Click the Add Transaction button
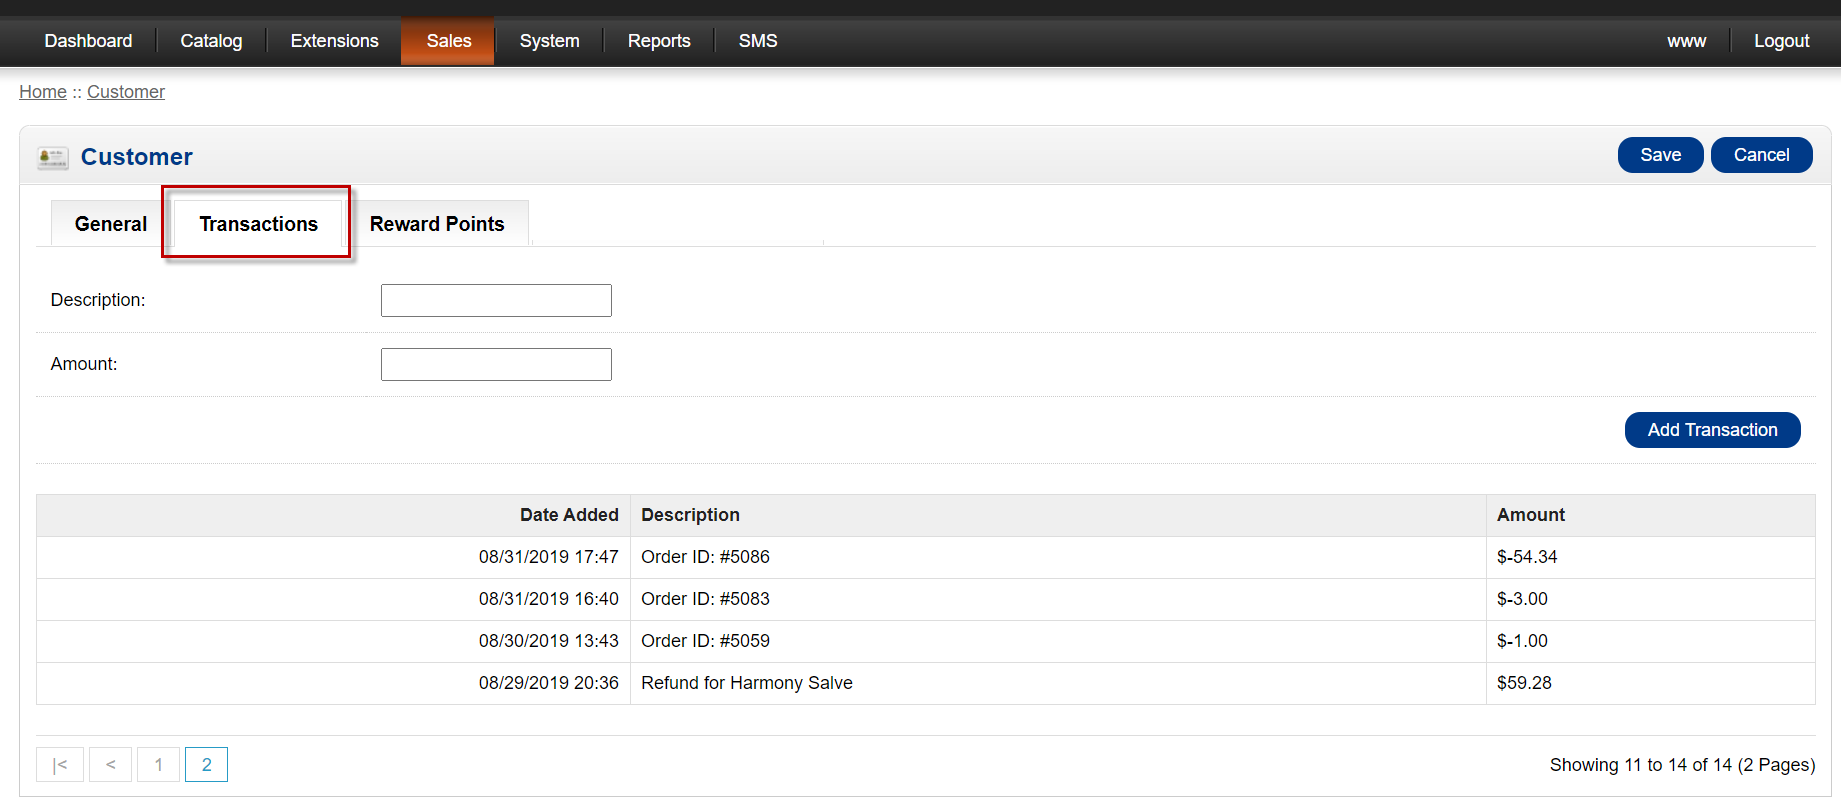Screen dimensions: 1841x801 [1712, 430]
